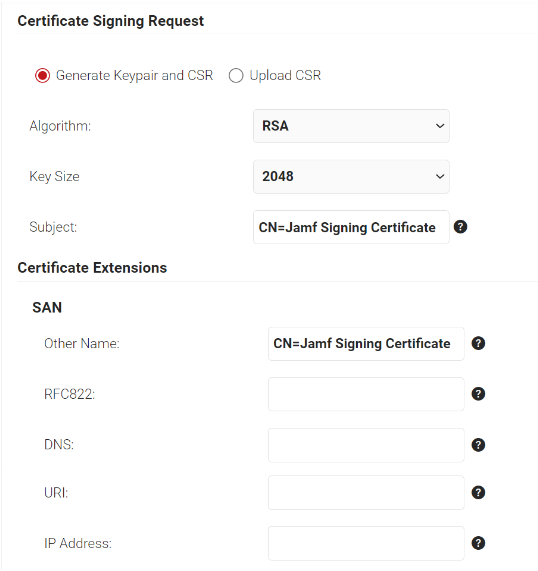This screenshot has height=571, width=538.
Task: Focus the URI text box
Action: 366,493
